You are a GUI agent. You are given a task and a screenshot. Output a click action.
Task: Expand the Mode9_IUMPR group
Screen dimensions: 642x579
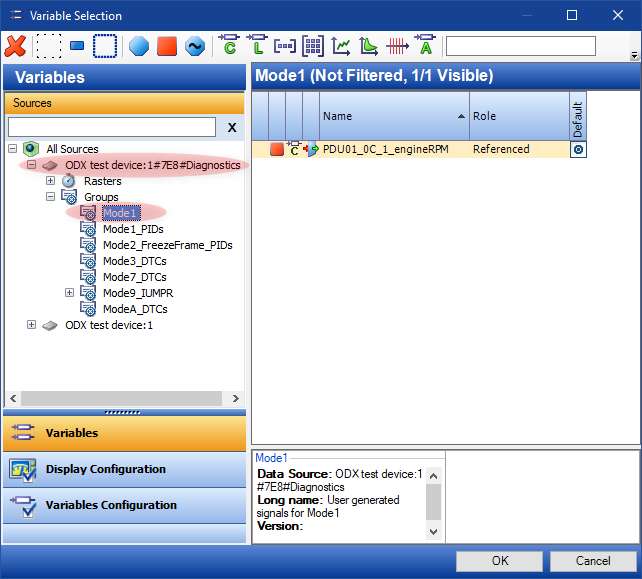pos(69,293)
